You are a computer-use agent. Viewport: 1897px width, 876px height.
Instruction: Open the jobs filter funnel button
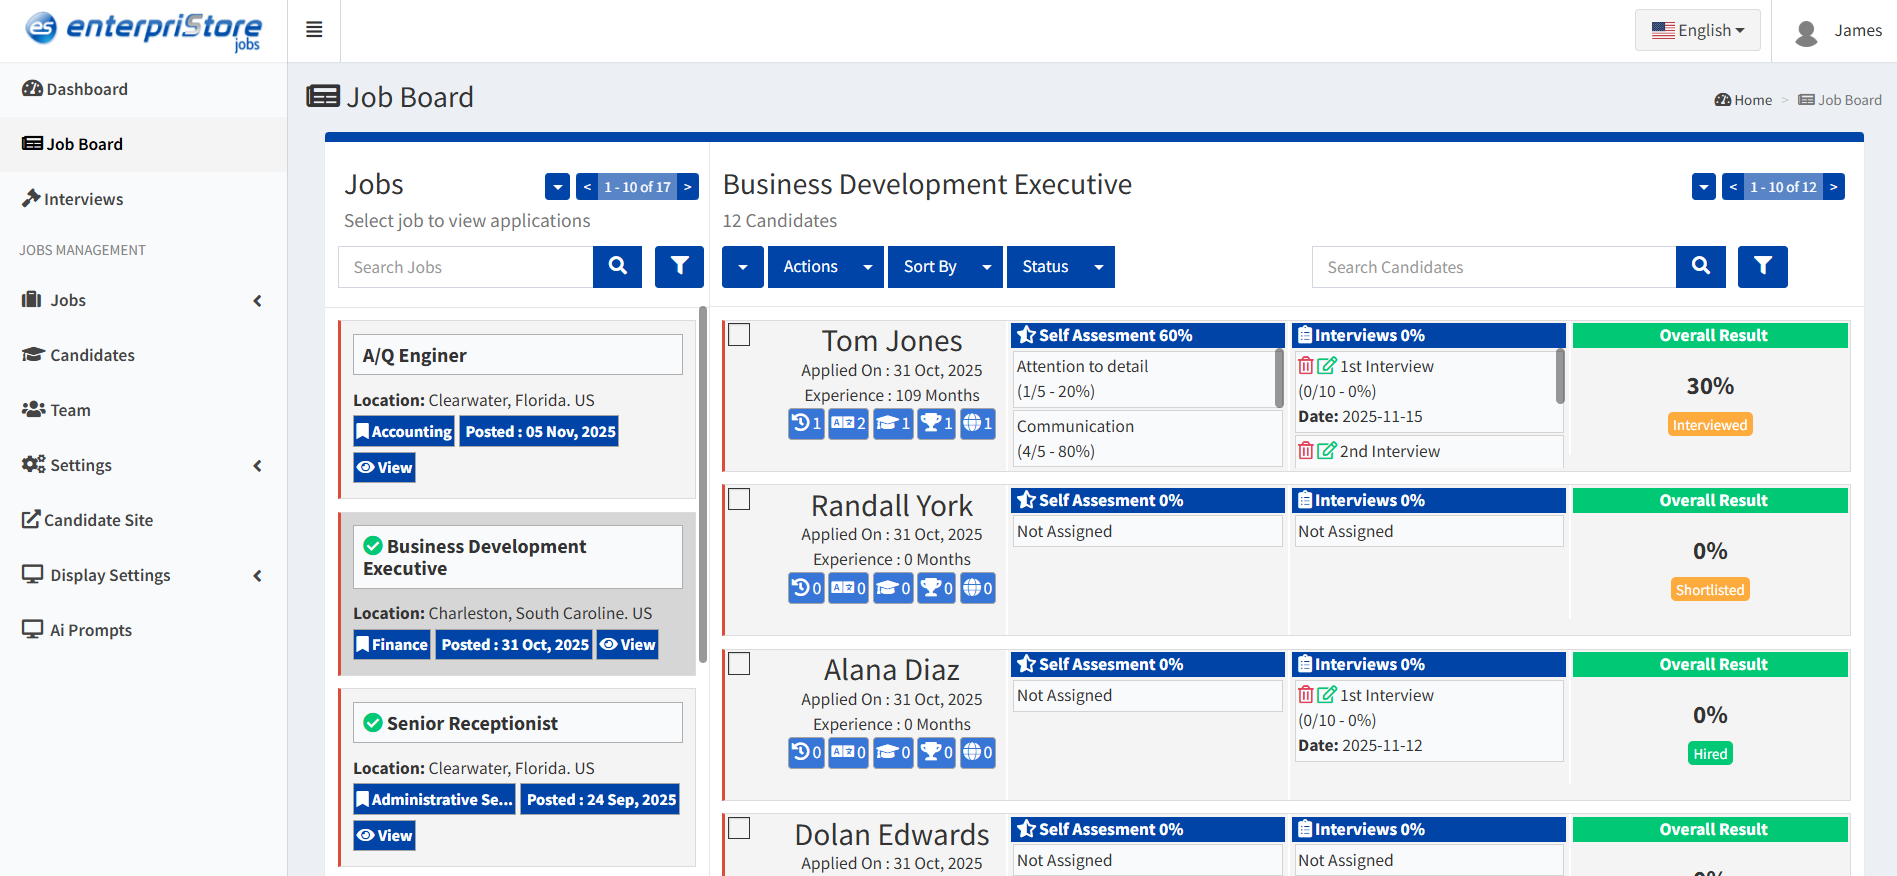[680, 267]
